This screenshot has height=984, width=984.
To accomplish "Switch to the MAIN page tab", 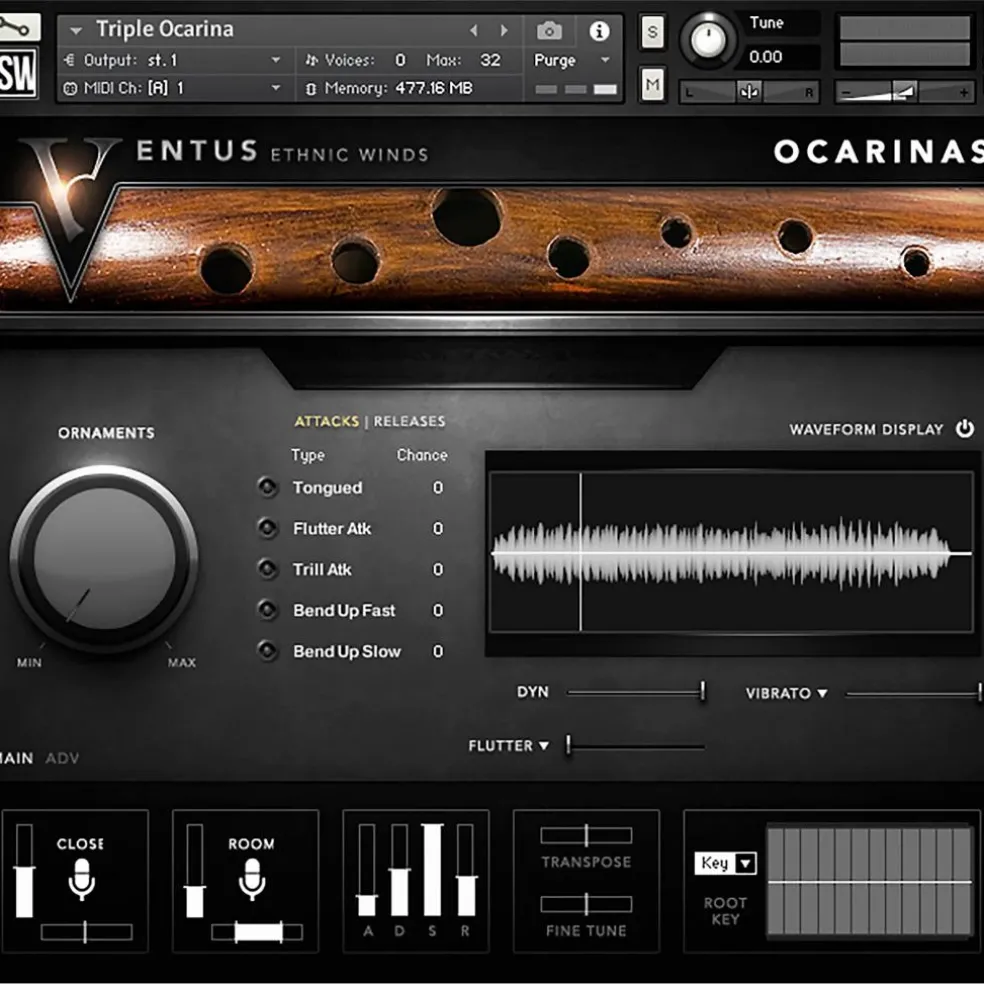I will pos(16,758).
